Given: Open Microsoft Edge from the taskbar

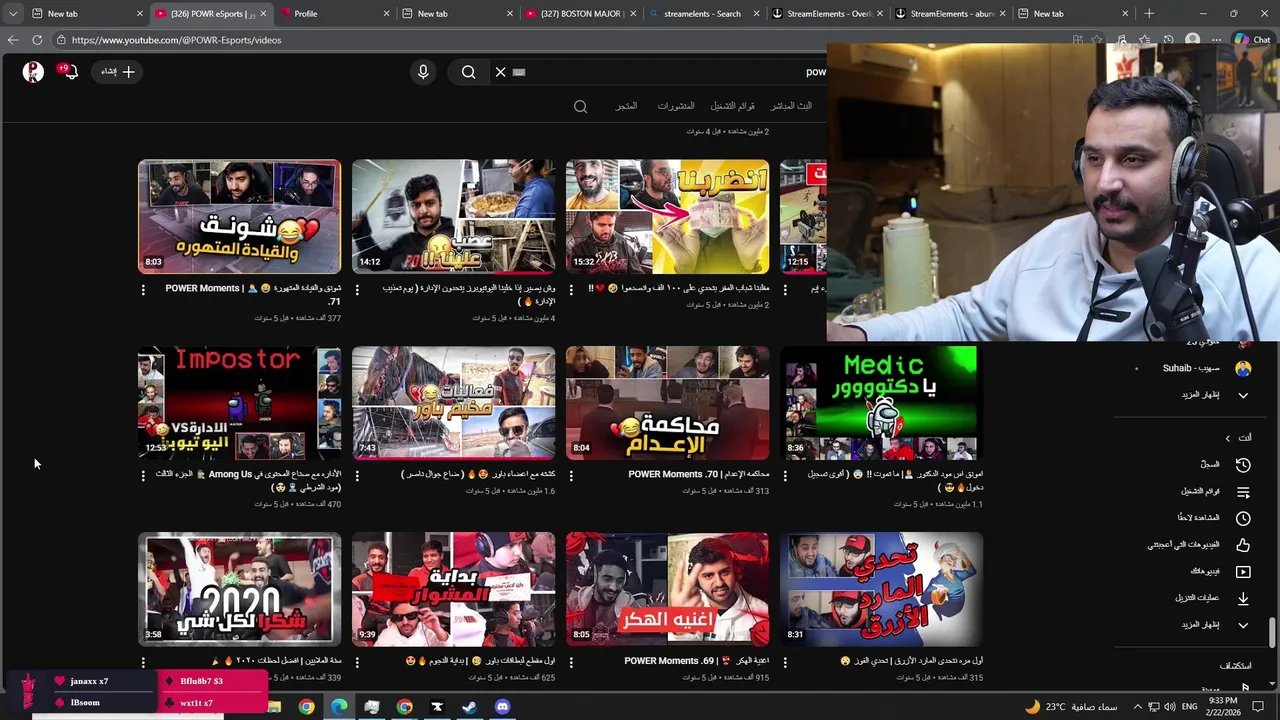Looking at the screenshot, I should coord(339,707).
